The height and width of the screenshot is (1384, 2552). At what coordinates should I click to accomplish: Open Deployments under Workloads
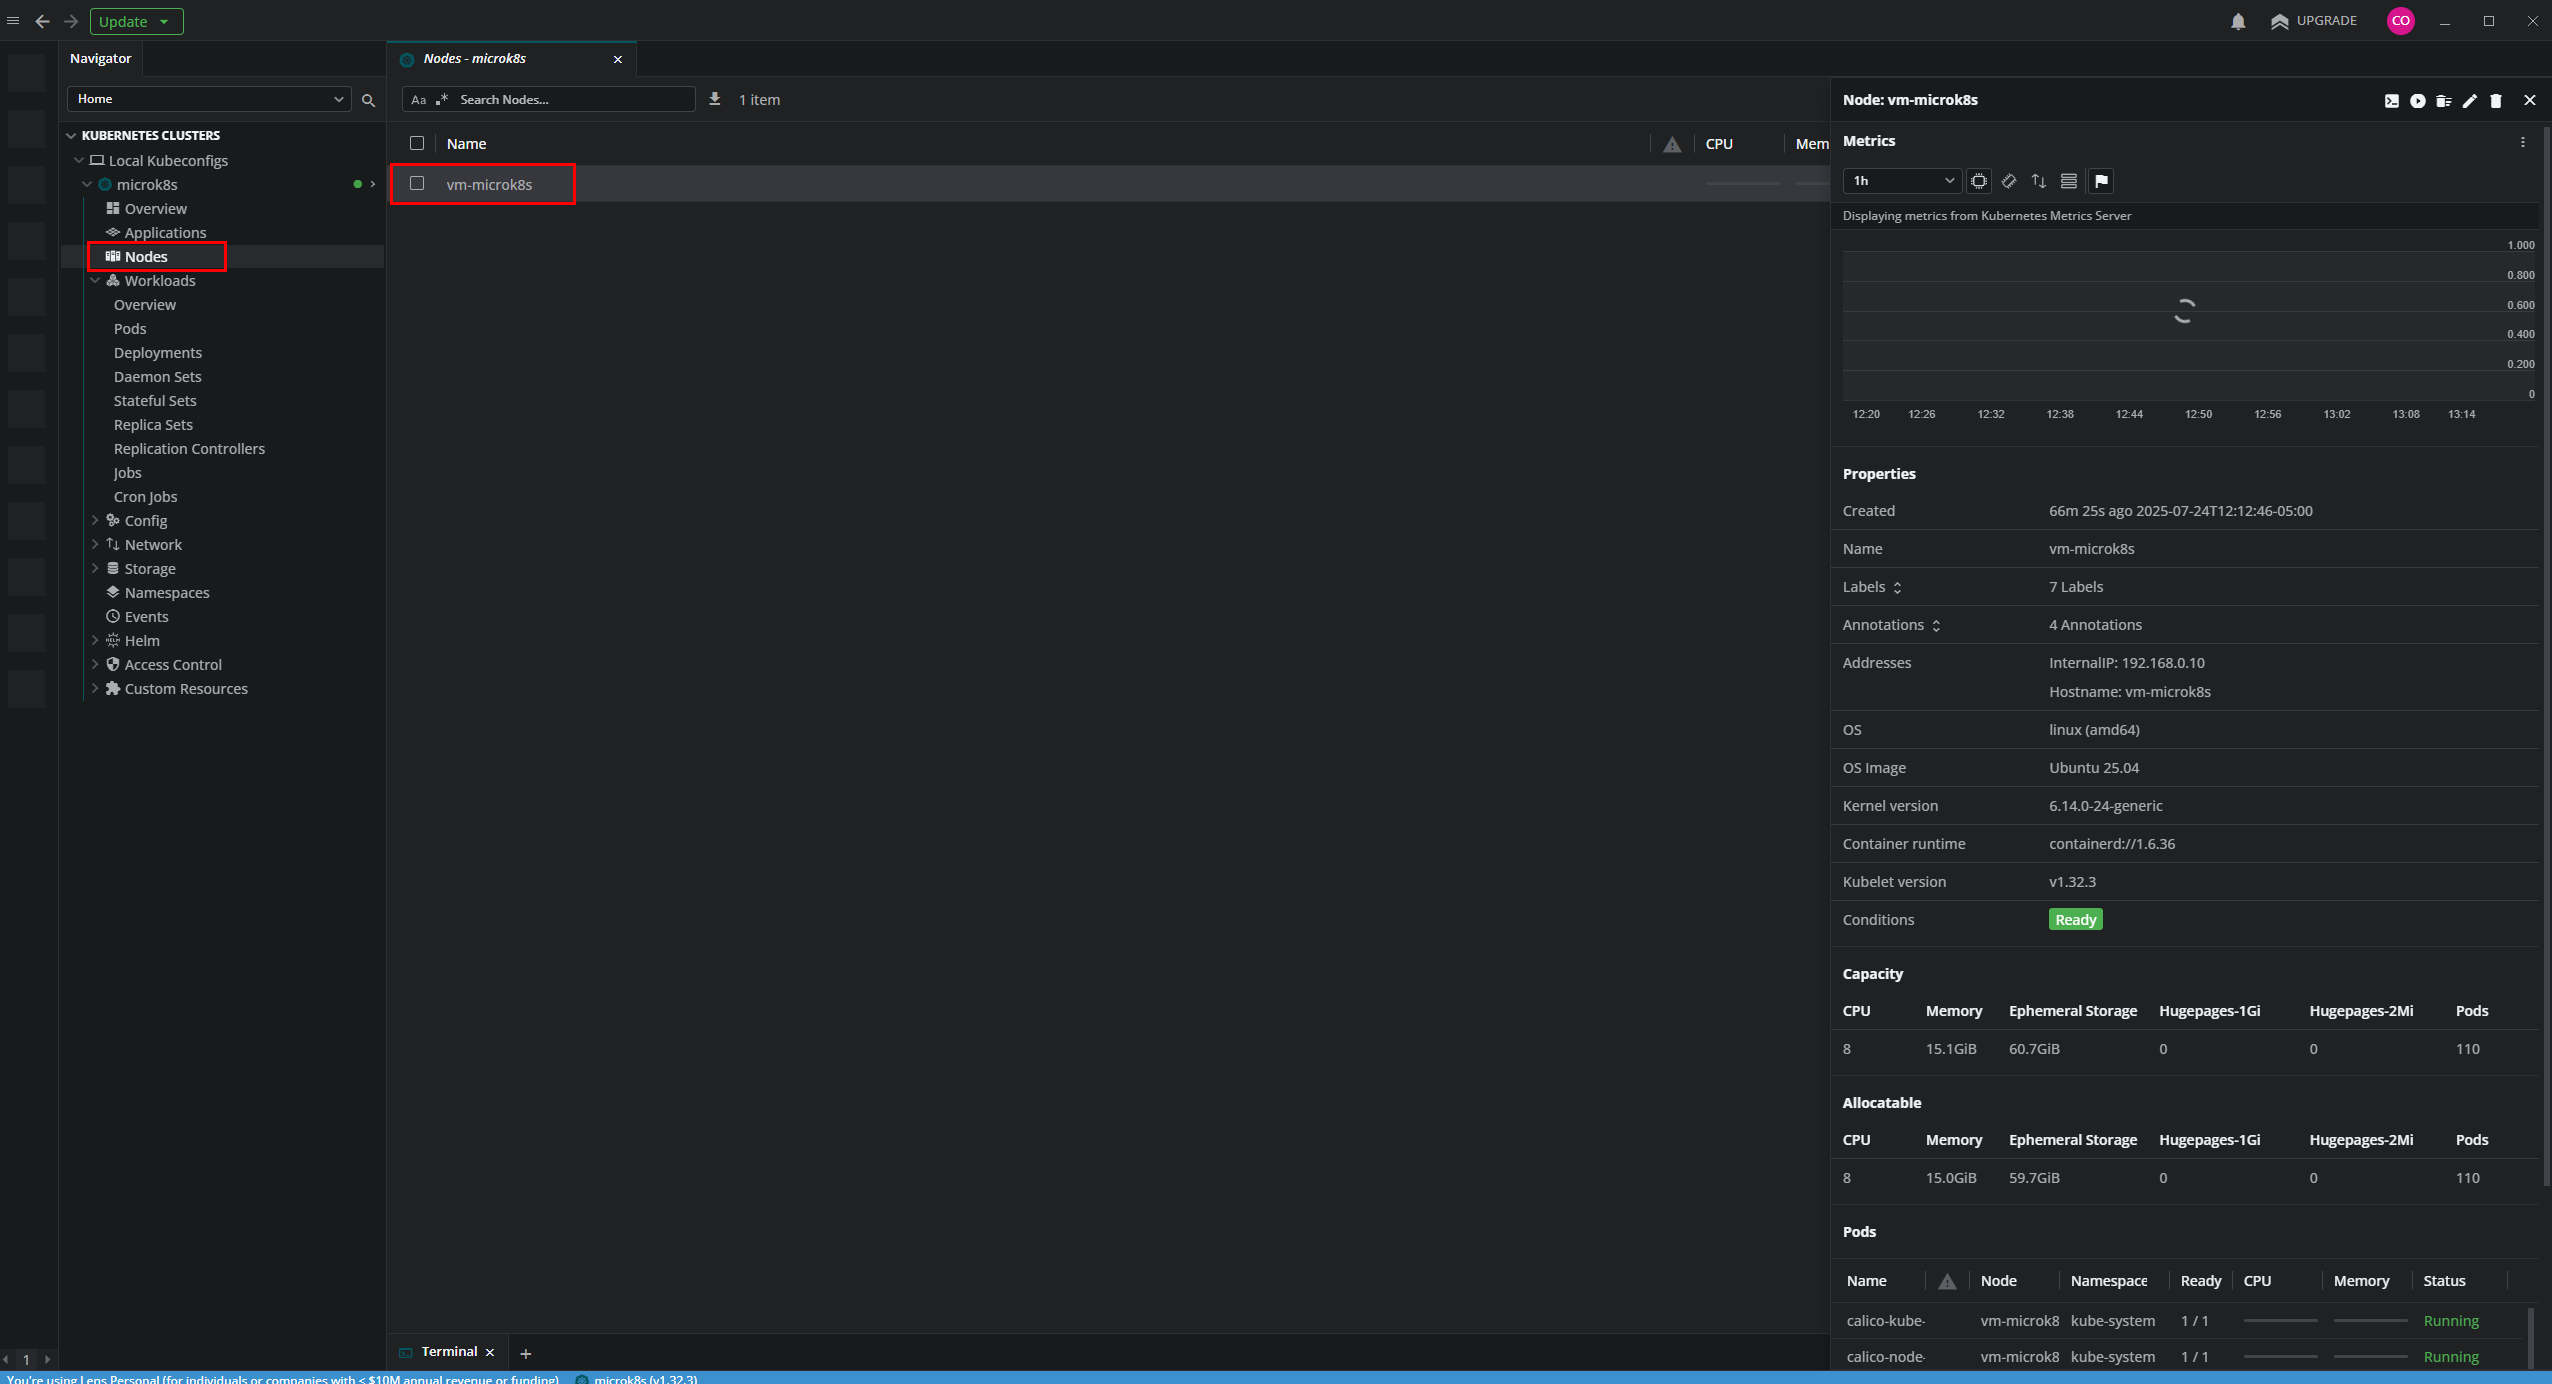coord(158,353)
